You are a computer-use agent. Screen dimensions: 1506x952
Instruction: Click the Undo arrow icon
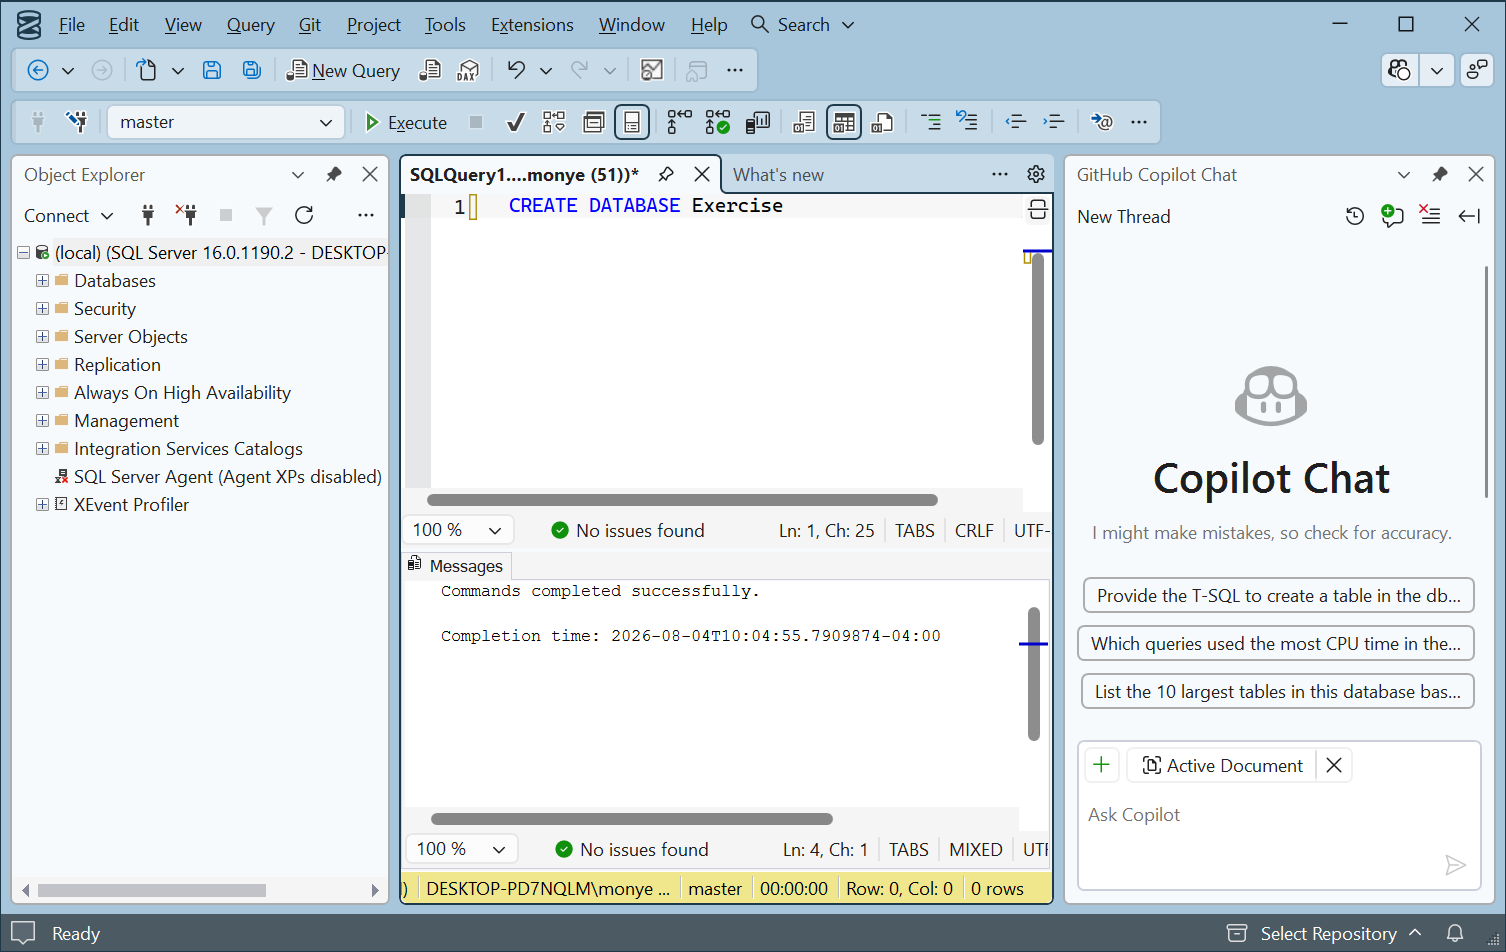[x=516, y=70]
